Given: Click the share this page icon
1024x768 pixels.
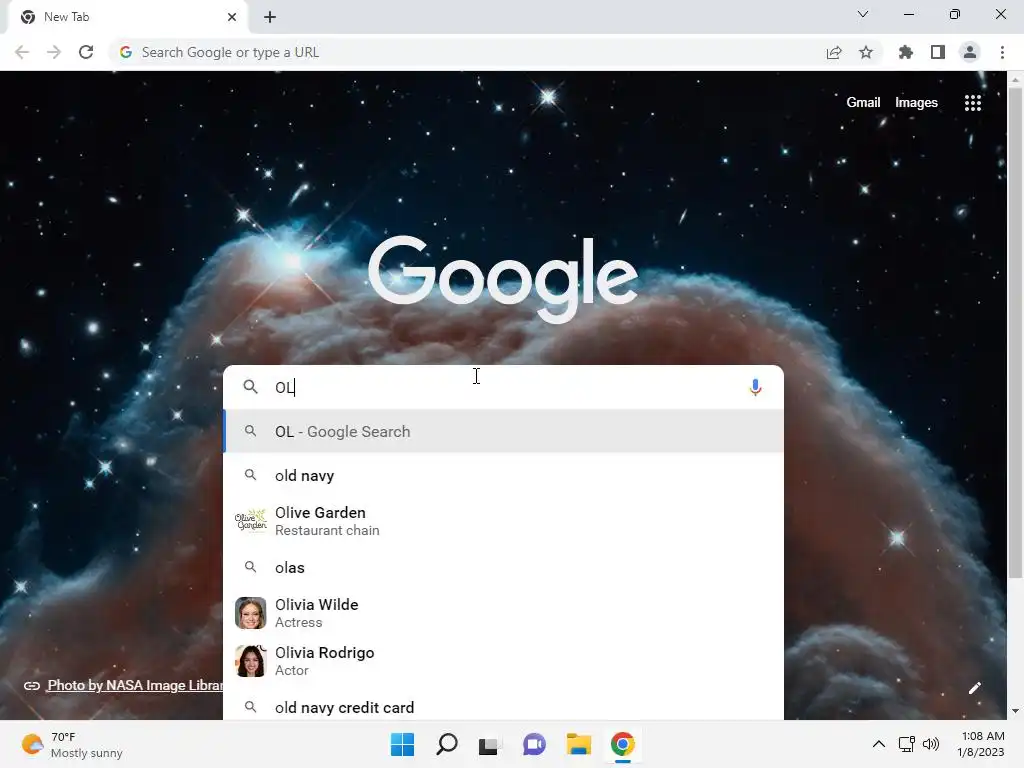Looking at the screenshot, I should point(834,53).
